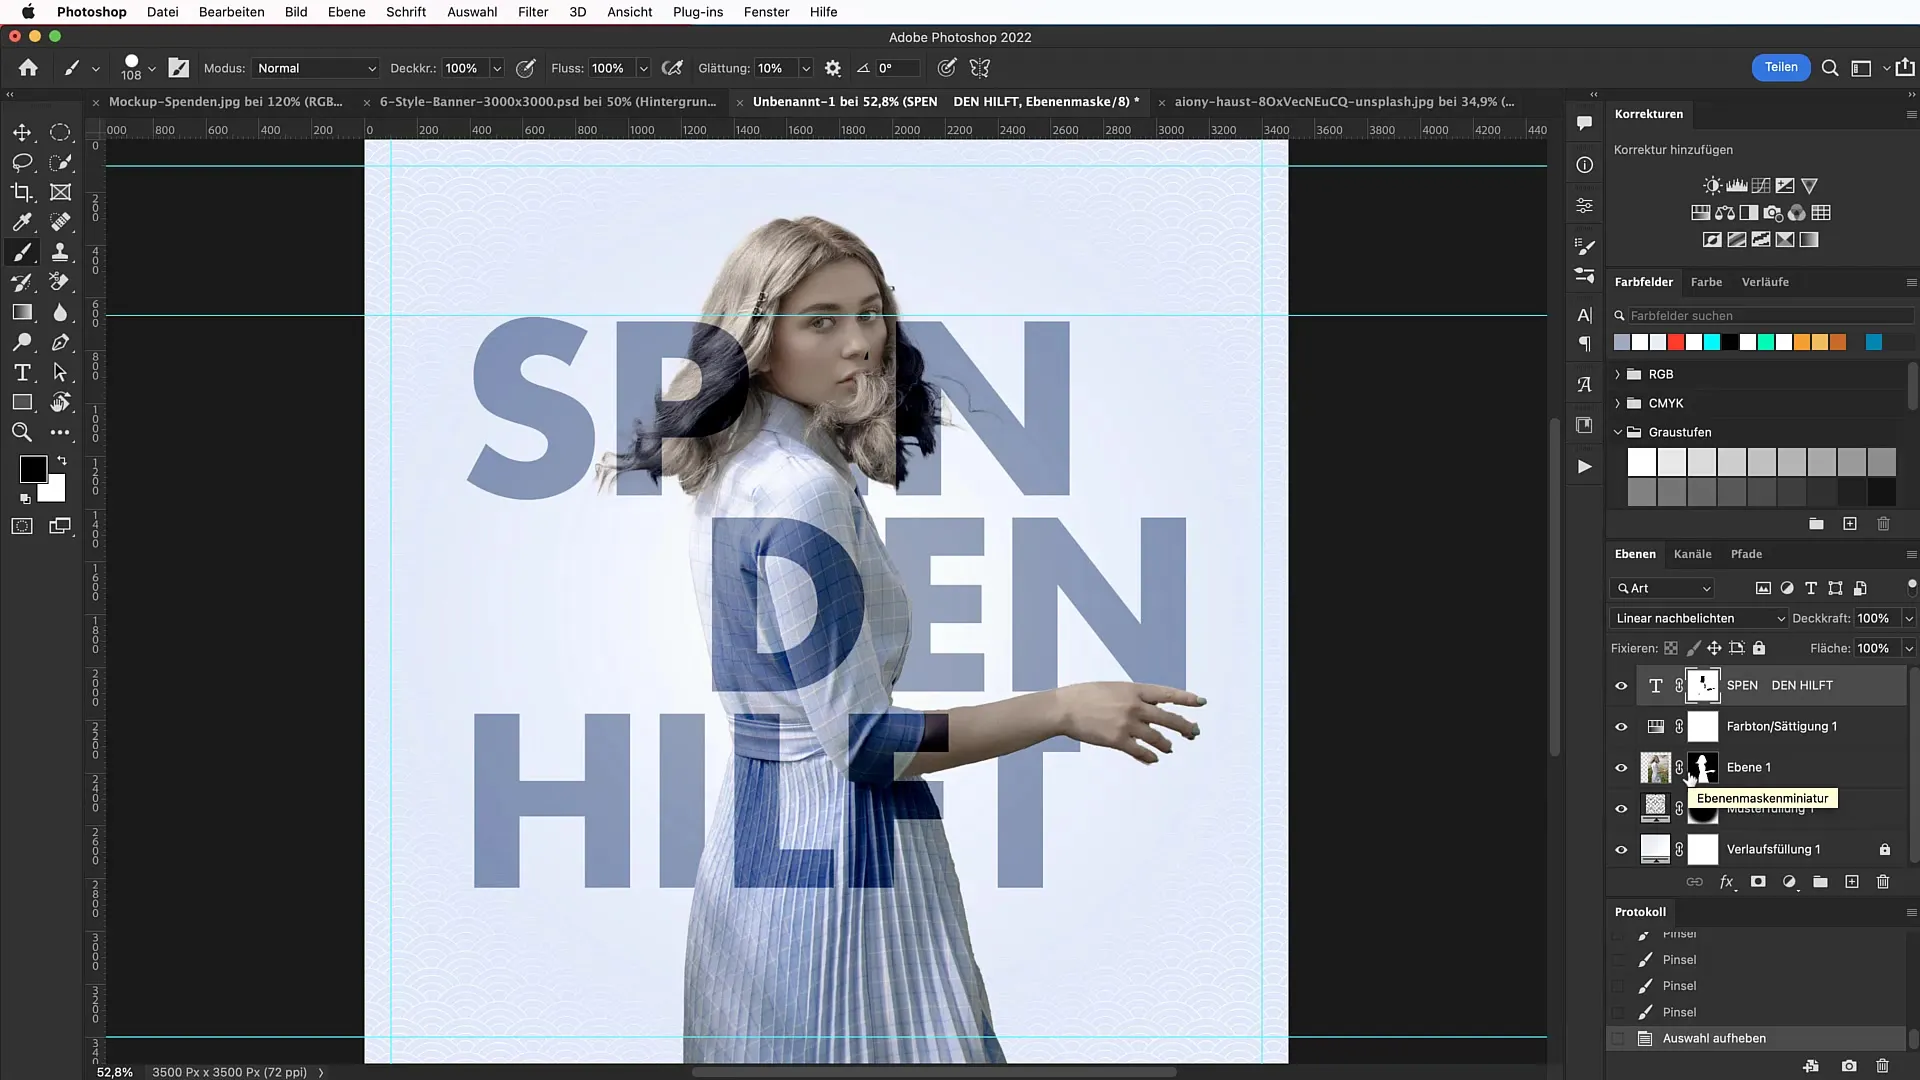
Task: Select the Lasso tool
Action: [22, 162]
